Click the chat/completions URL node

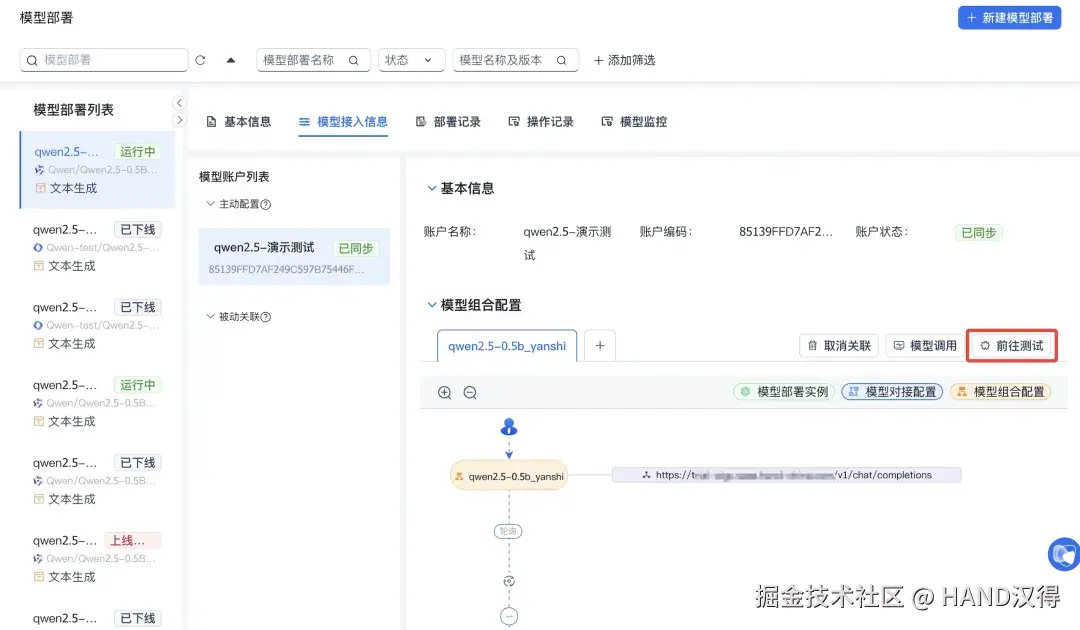click(x=787, y=475)
